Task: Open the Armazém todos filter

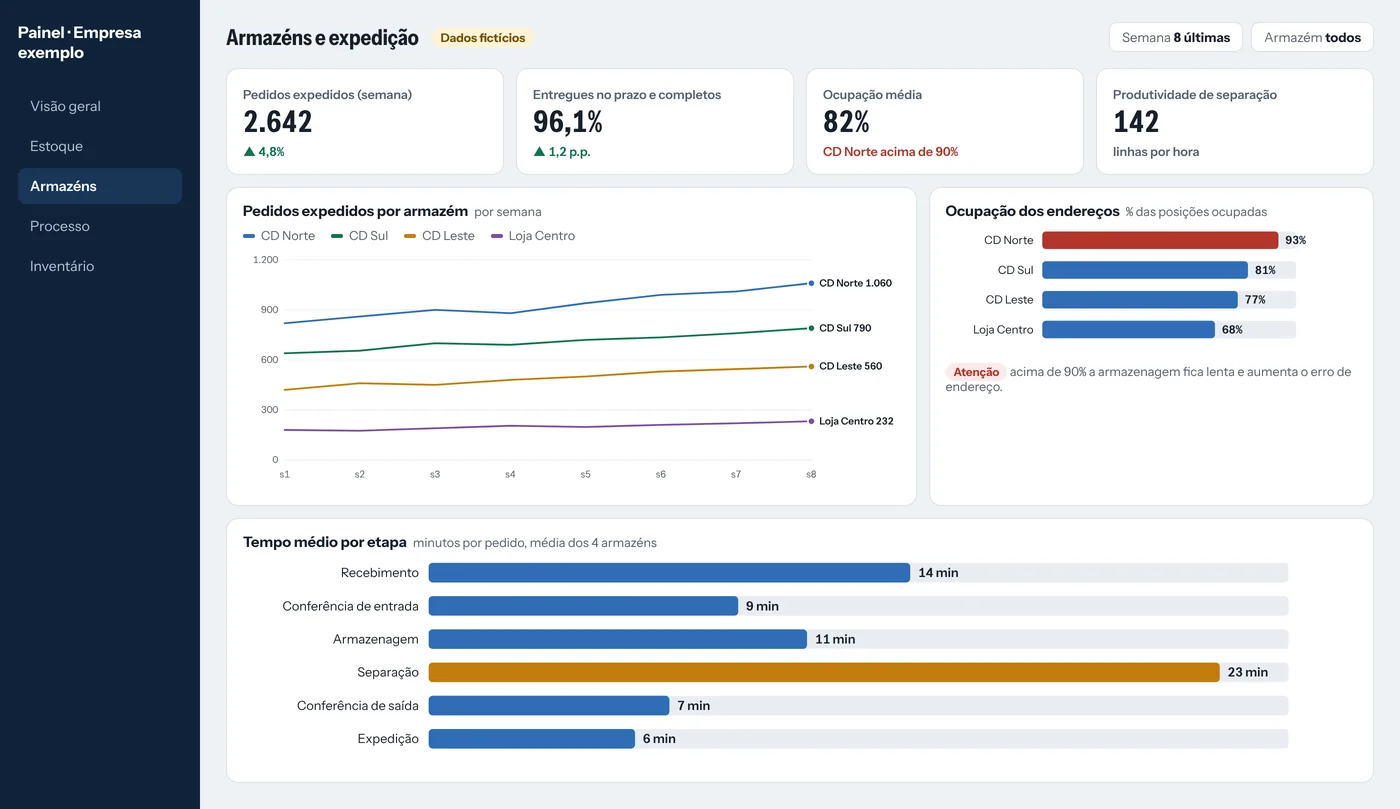Action: tap(1312, 37)
